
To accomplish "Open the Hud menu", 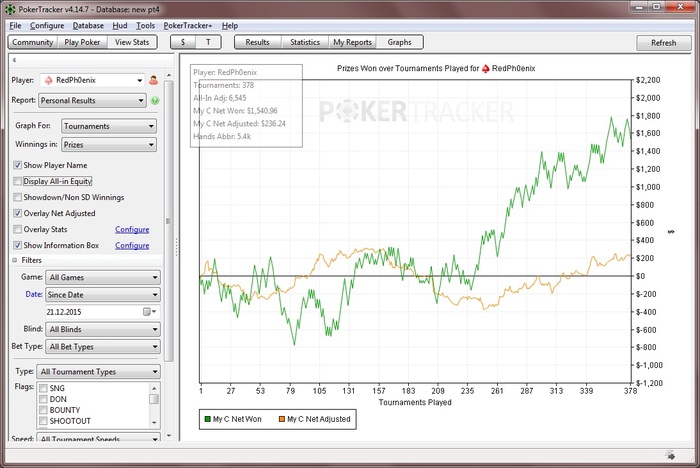I will coord(119,25).
